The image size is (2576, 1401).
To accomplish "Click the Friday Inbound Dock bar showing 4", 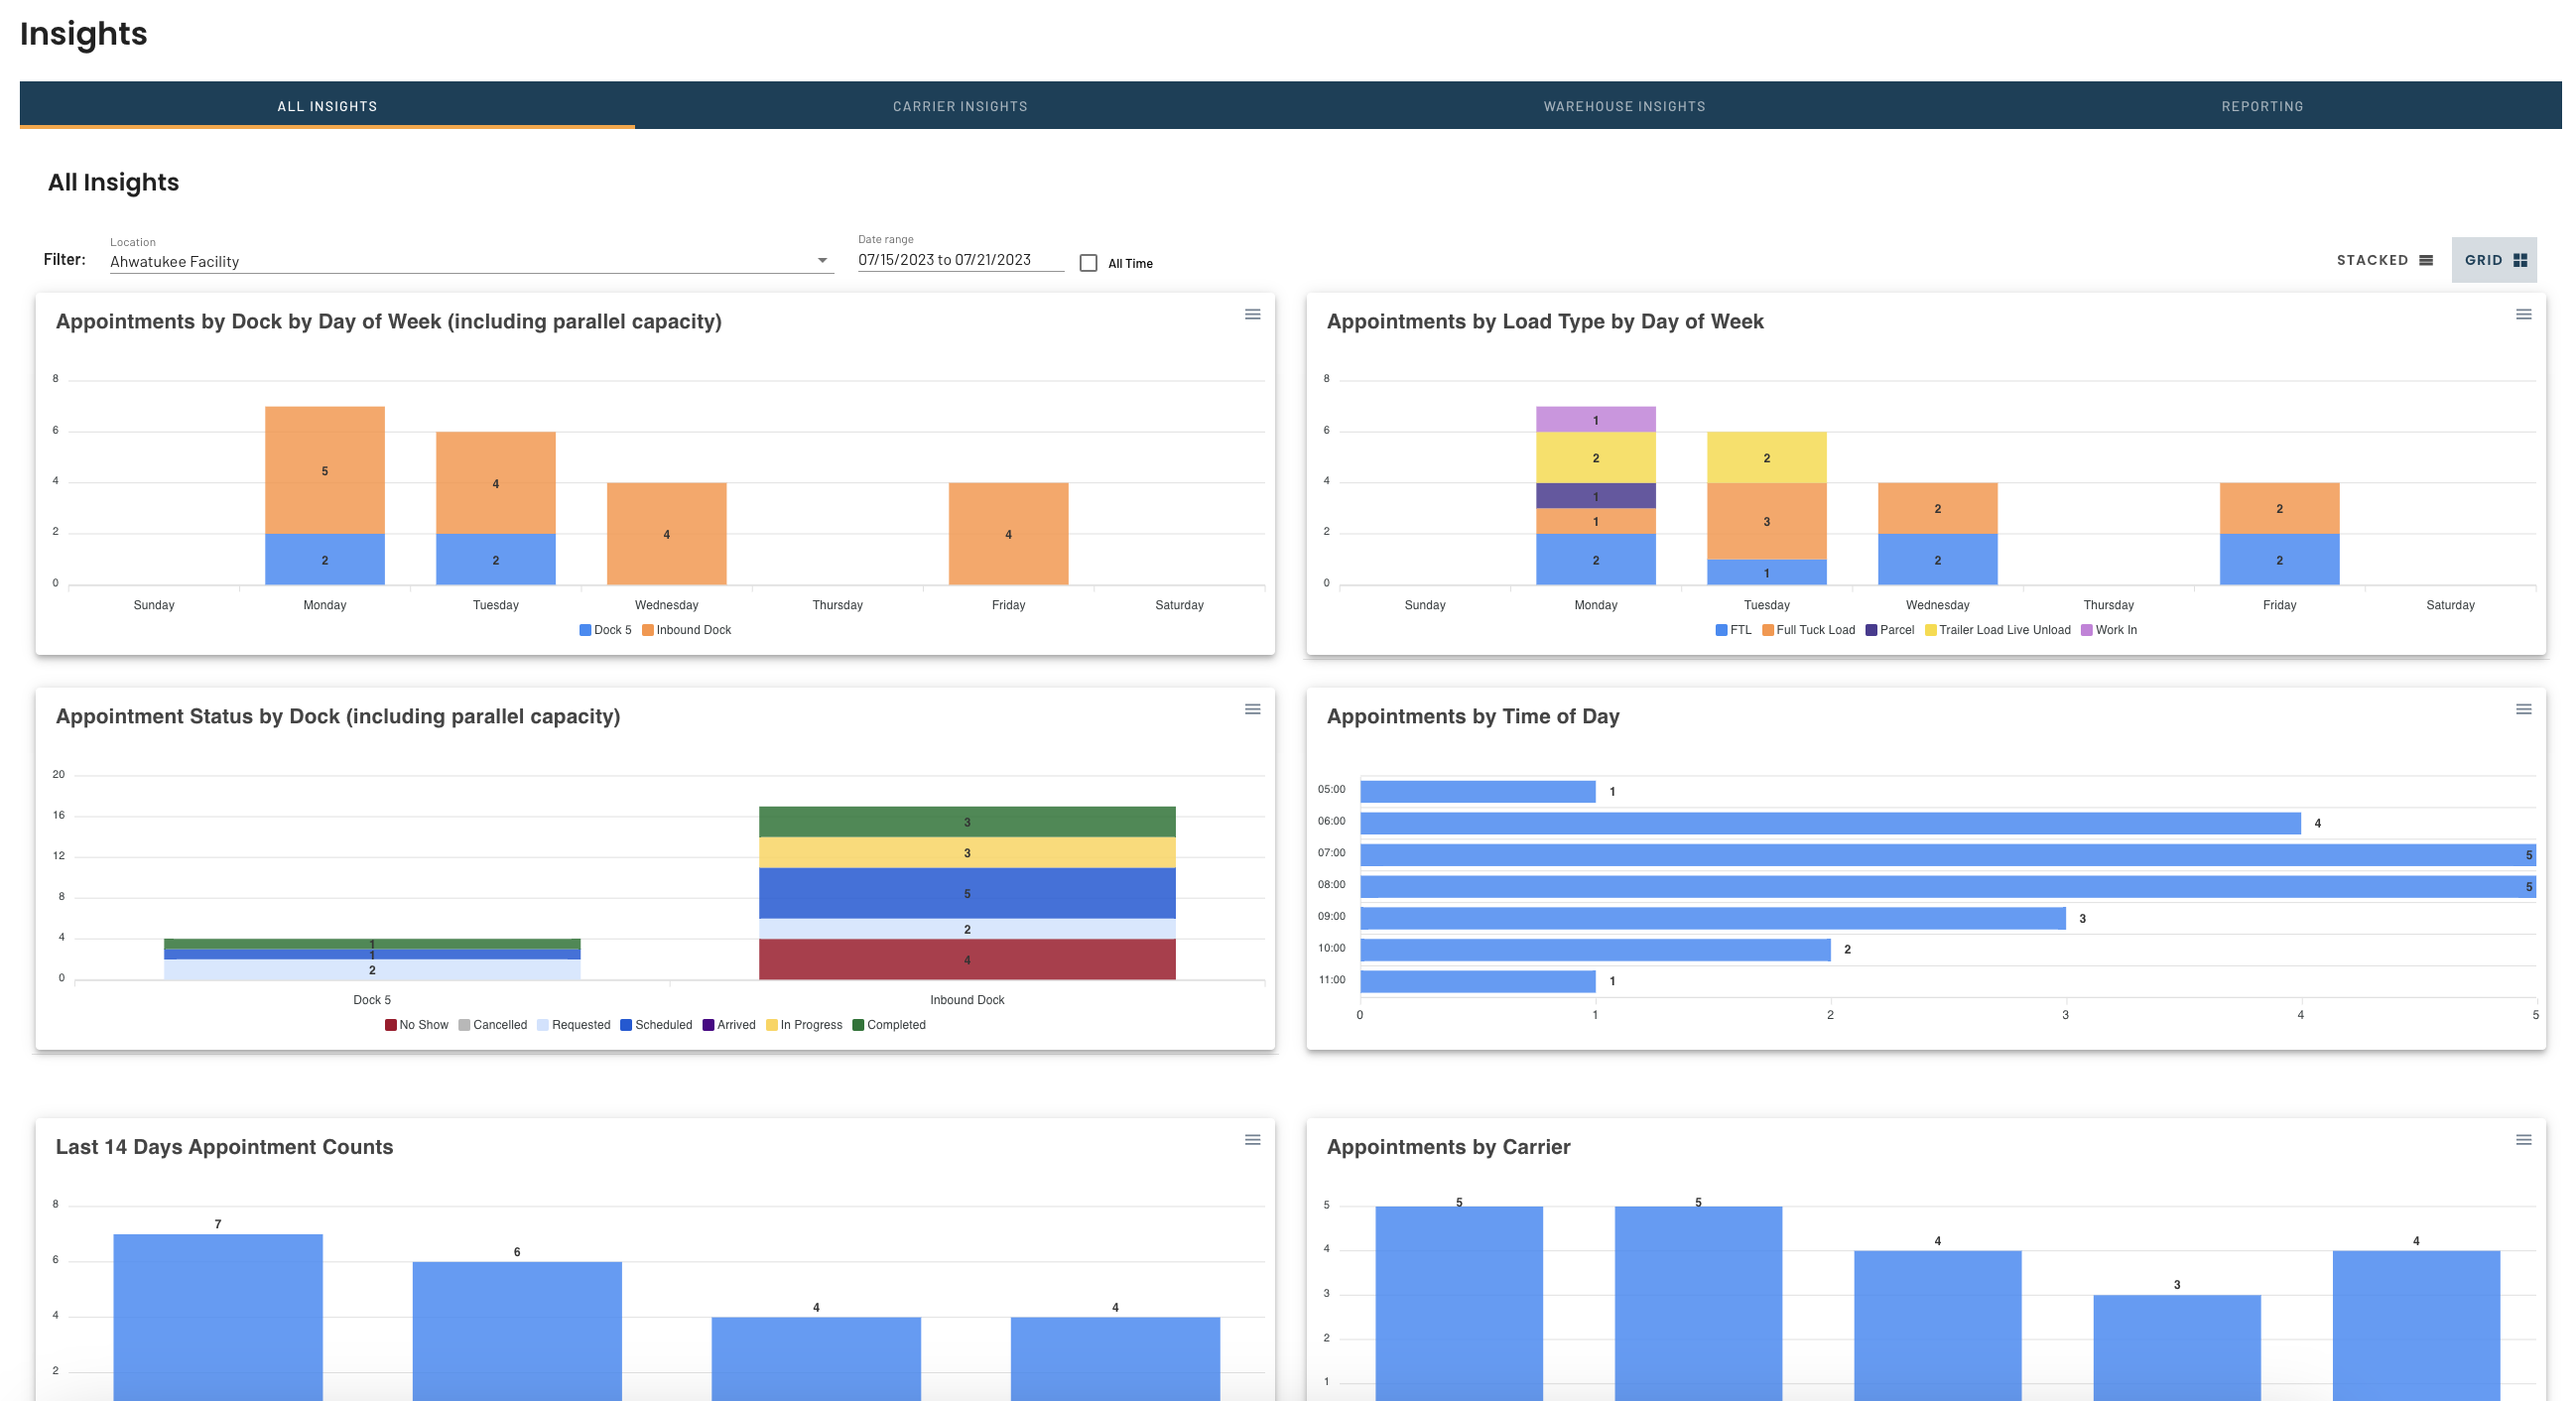I will coord(1008,534).
